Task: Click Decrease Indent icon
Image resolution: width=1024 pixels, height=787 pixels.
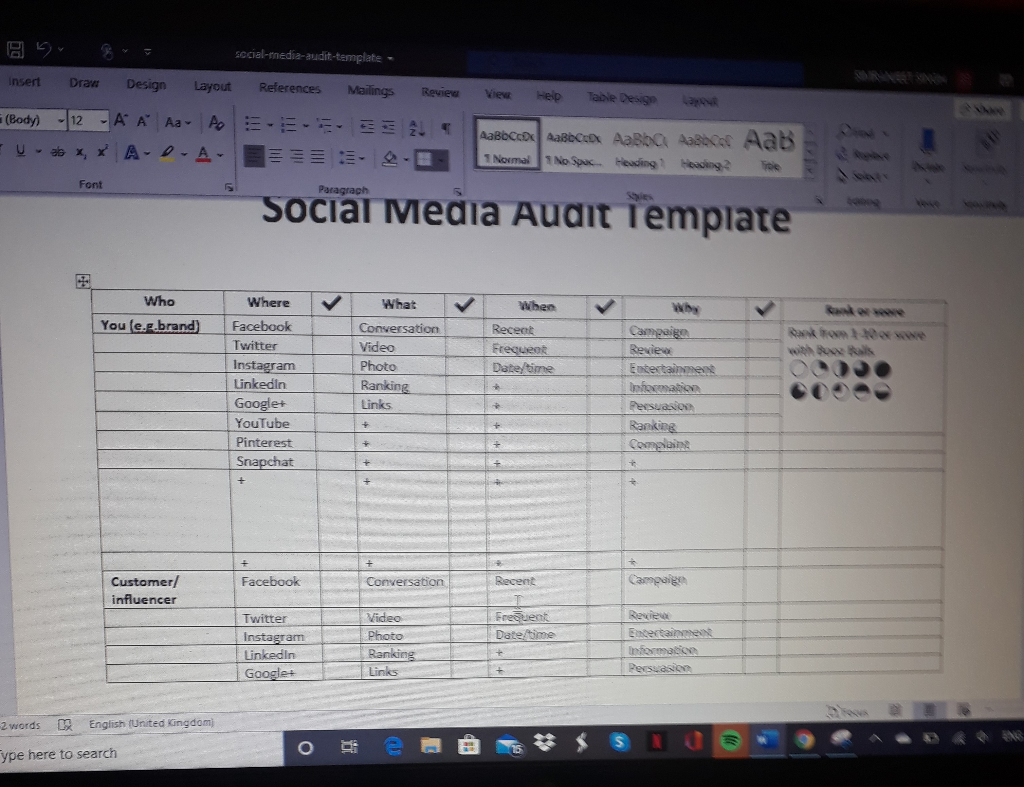Action: (367, 126)
